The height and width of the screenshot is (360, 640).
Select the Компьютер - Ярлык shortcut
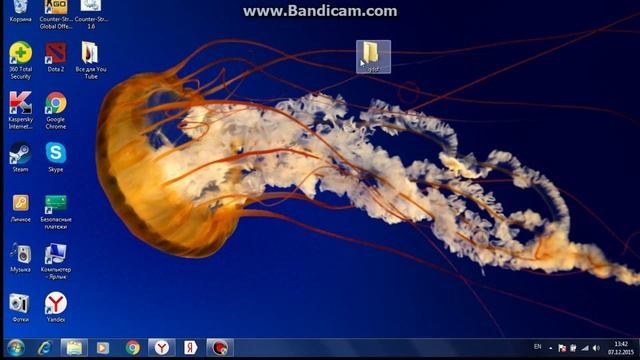click(x=56, y=261)
